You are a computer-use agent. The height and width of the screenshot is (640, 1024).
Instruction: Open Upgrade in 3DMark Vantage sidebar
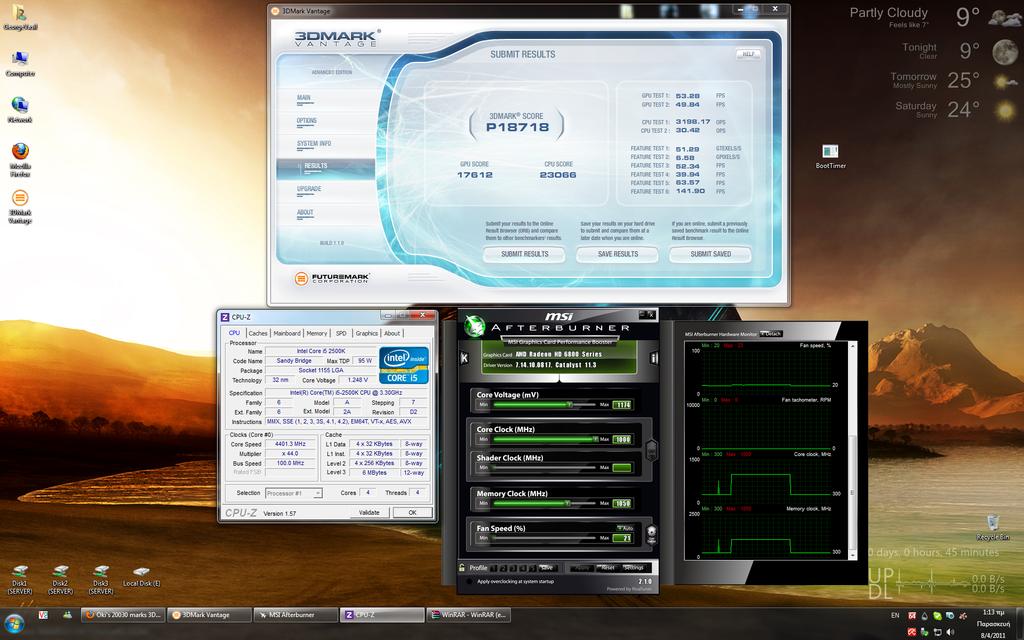click(309, 189)
